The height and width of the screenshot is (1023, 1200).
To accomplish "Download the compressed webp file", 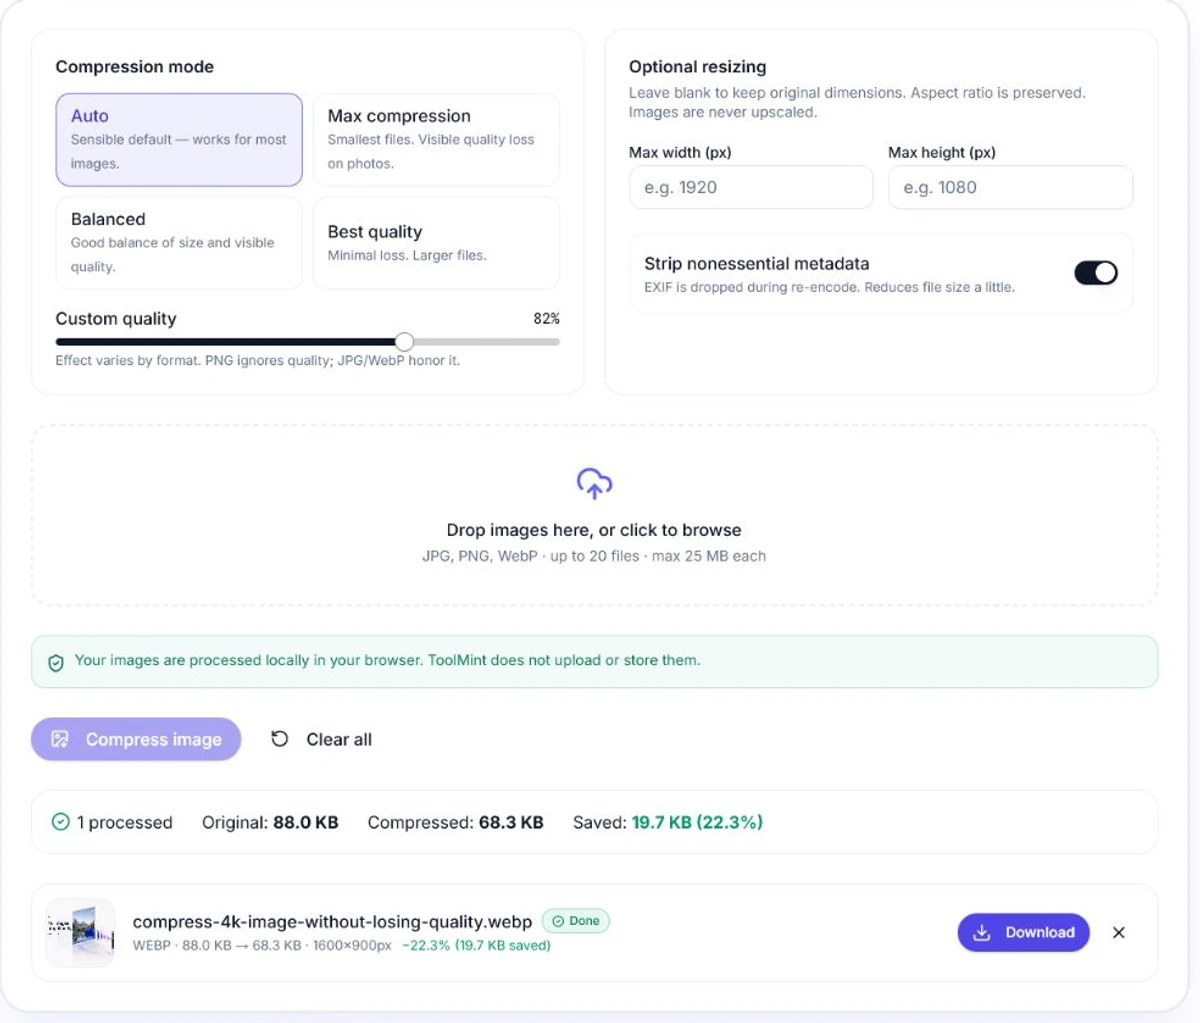I will 1023,932.
